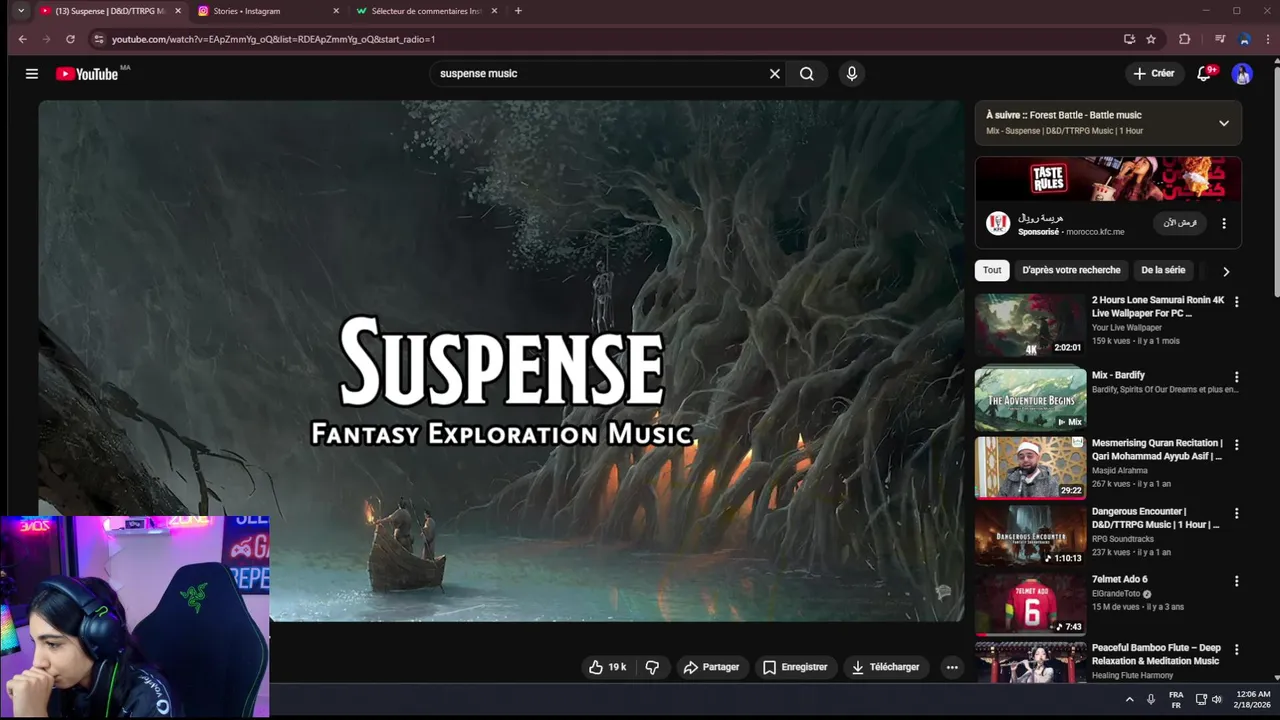Open menu for Peaceful Bamboo Flute video

[1236, 649]
